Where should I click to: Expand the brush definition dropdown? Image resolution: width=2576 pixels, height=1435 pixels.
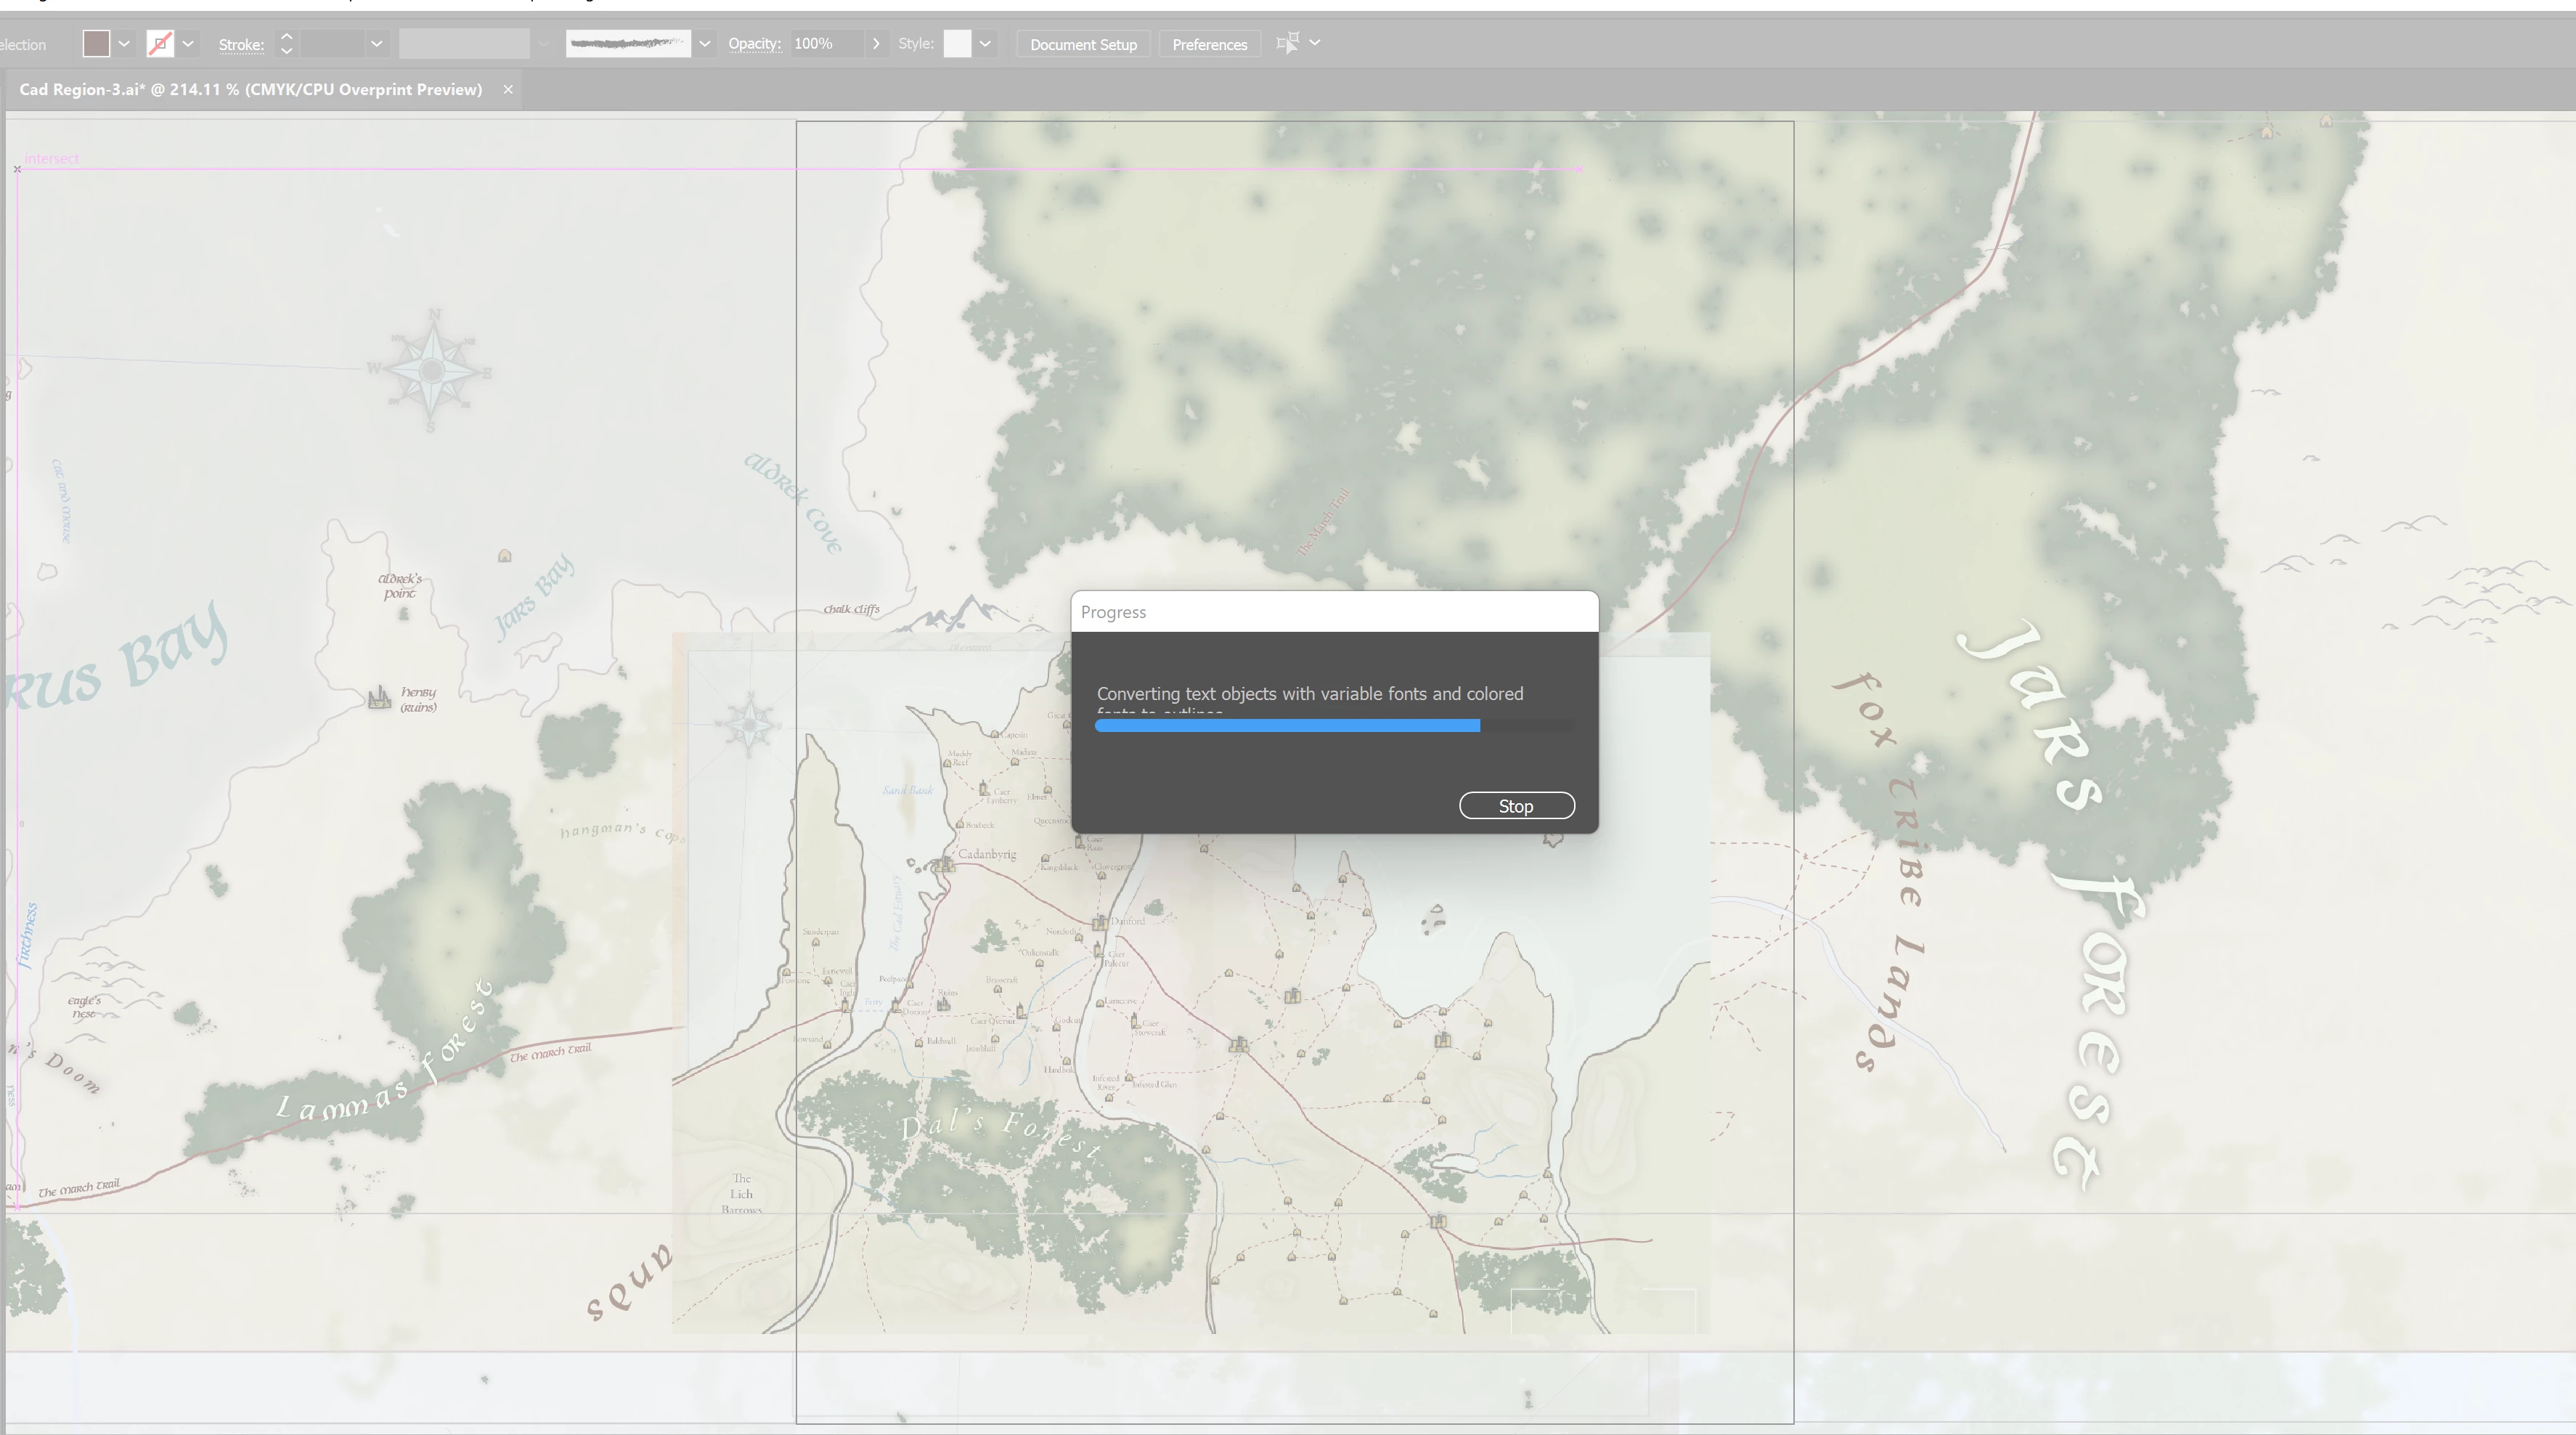click(x=705, y=44)
